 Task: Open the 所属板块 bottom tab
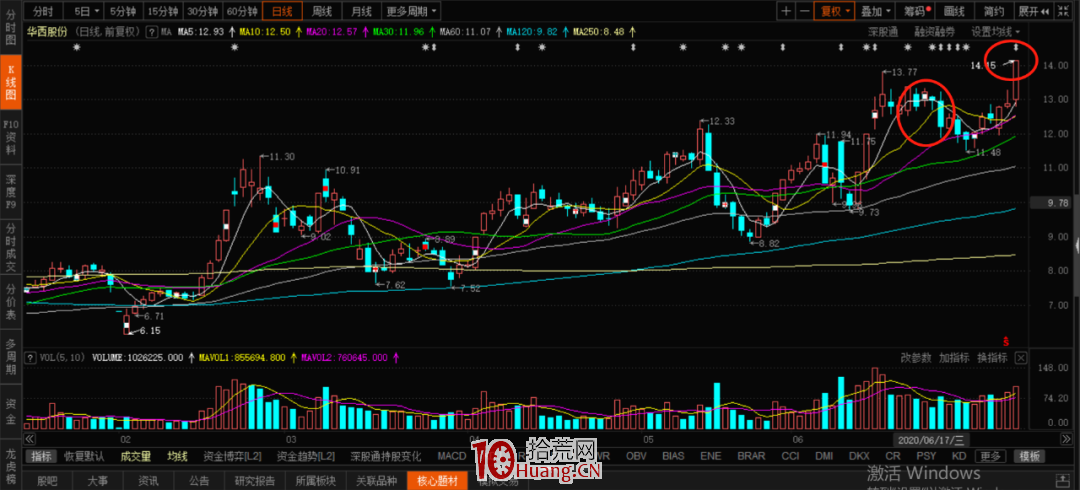tap(315, 480)
